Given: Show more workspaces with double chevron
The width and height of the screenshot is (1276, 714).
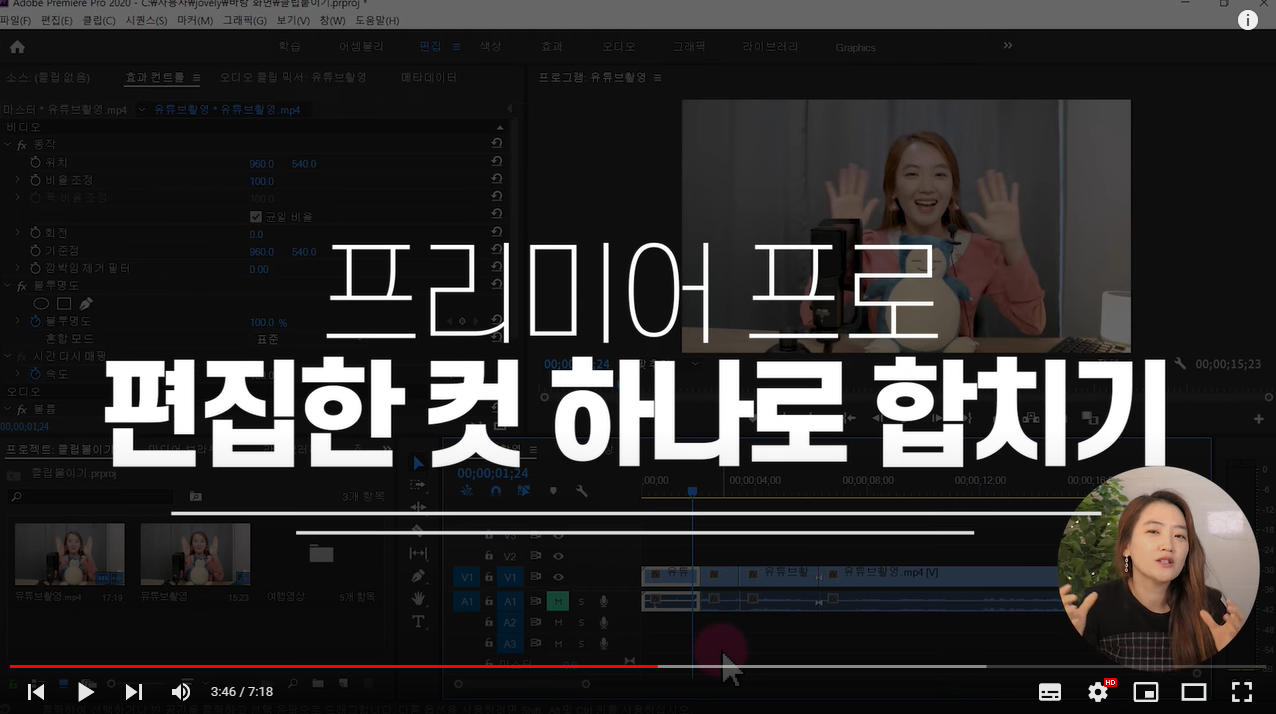Looking at the screenshot, I should (1008, 46).
